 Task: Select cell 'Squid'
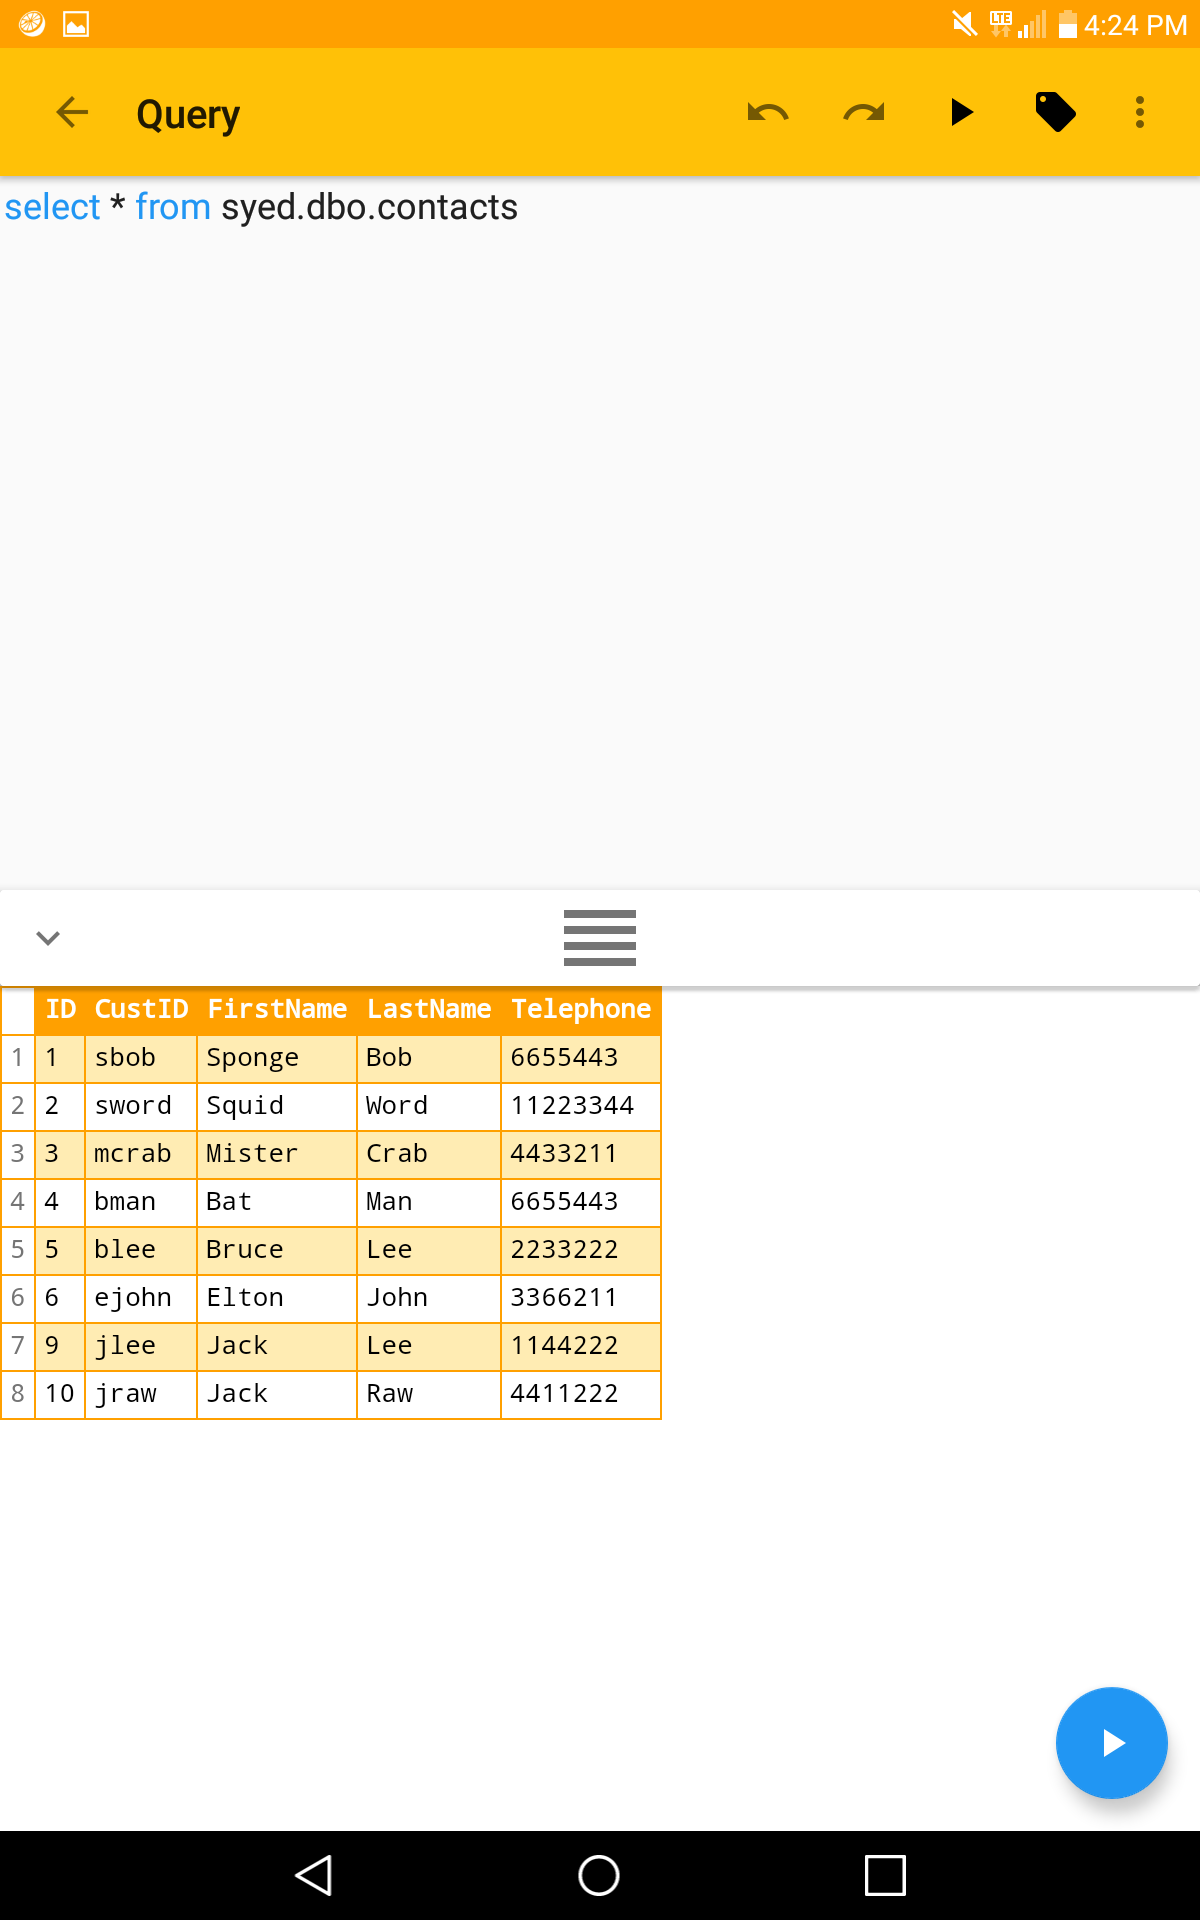[277, 1106]
